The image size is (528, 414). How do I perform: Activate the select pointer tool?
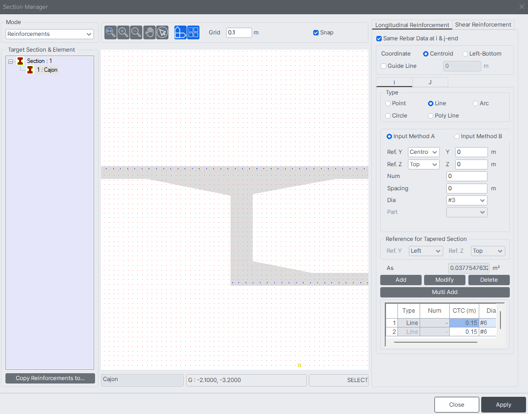(162, 33)
